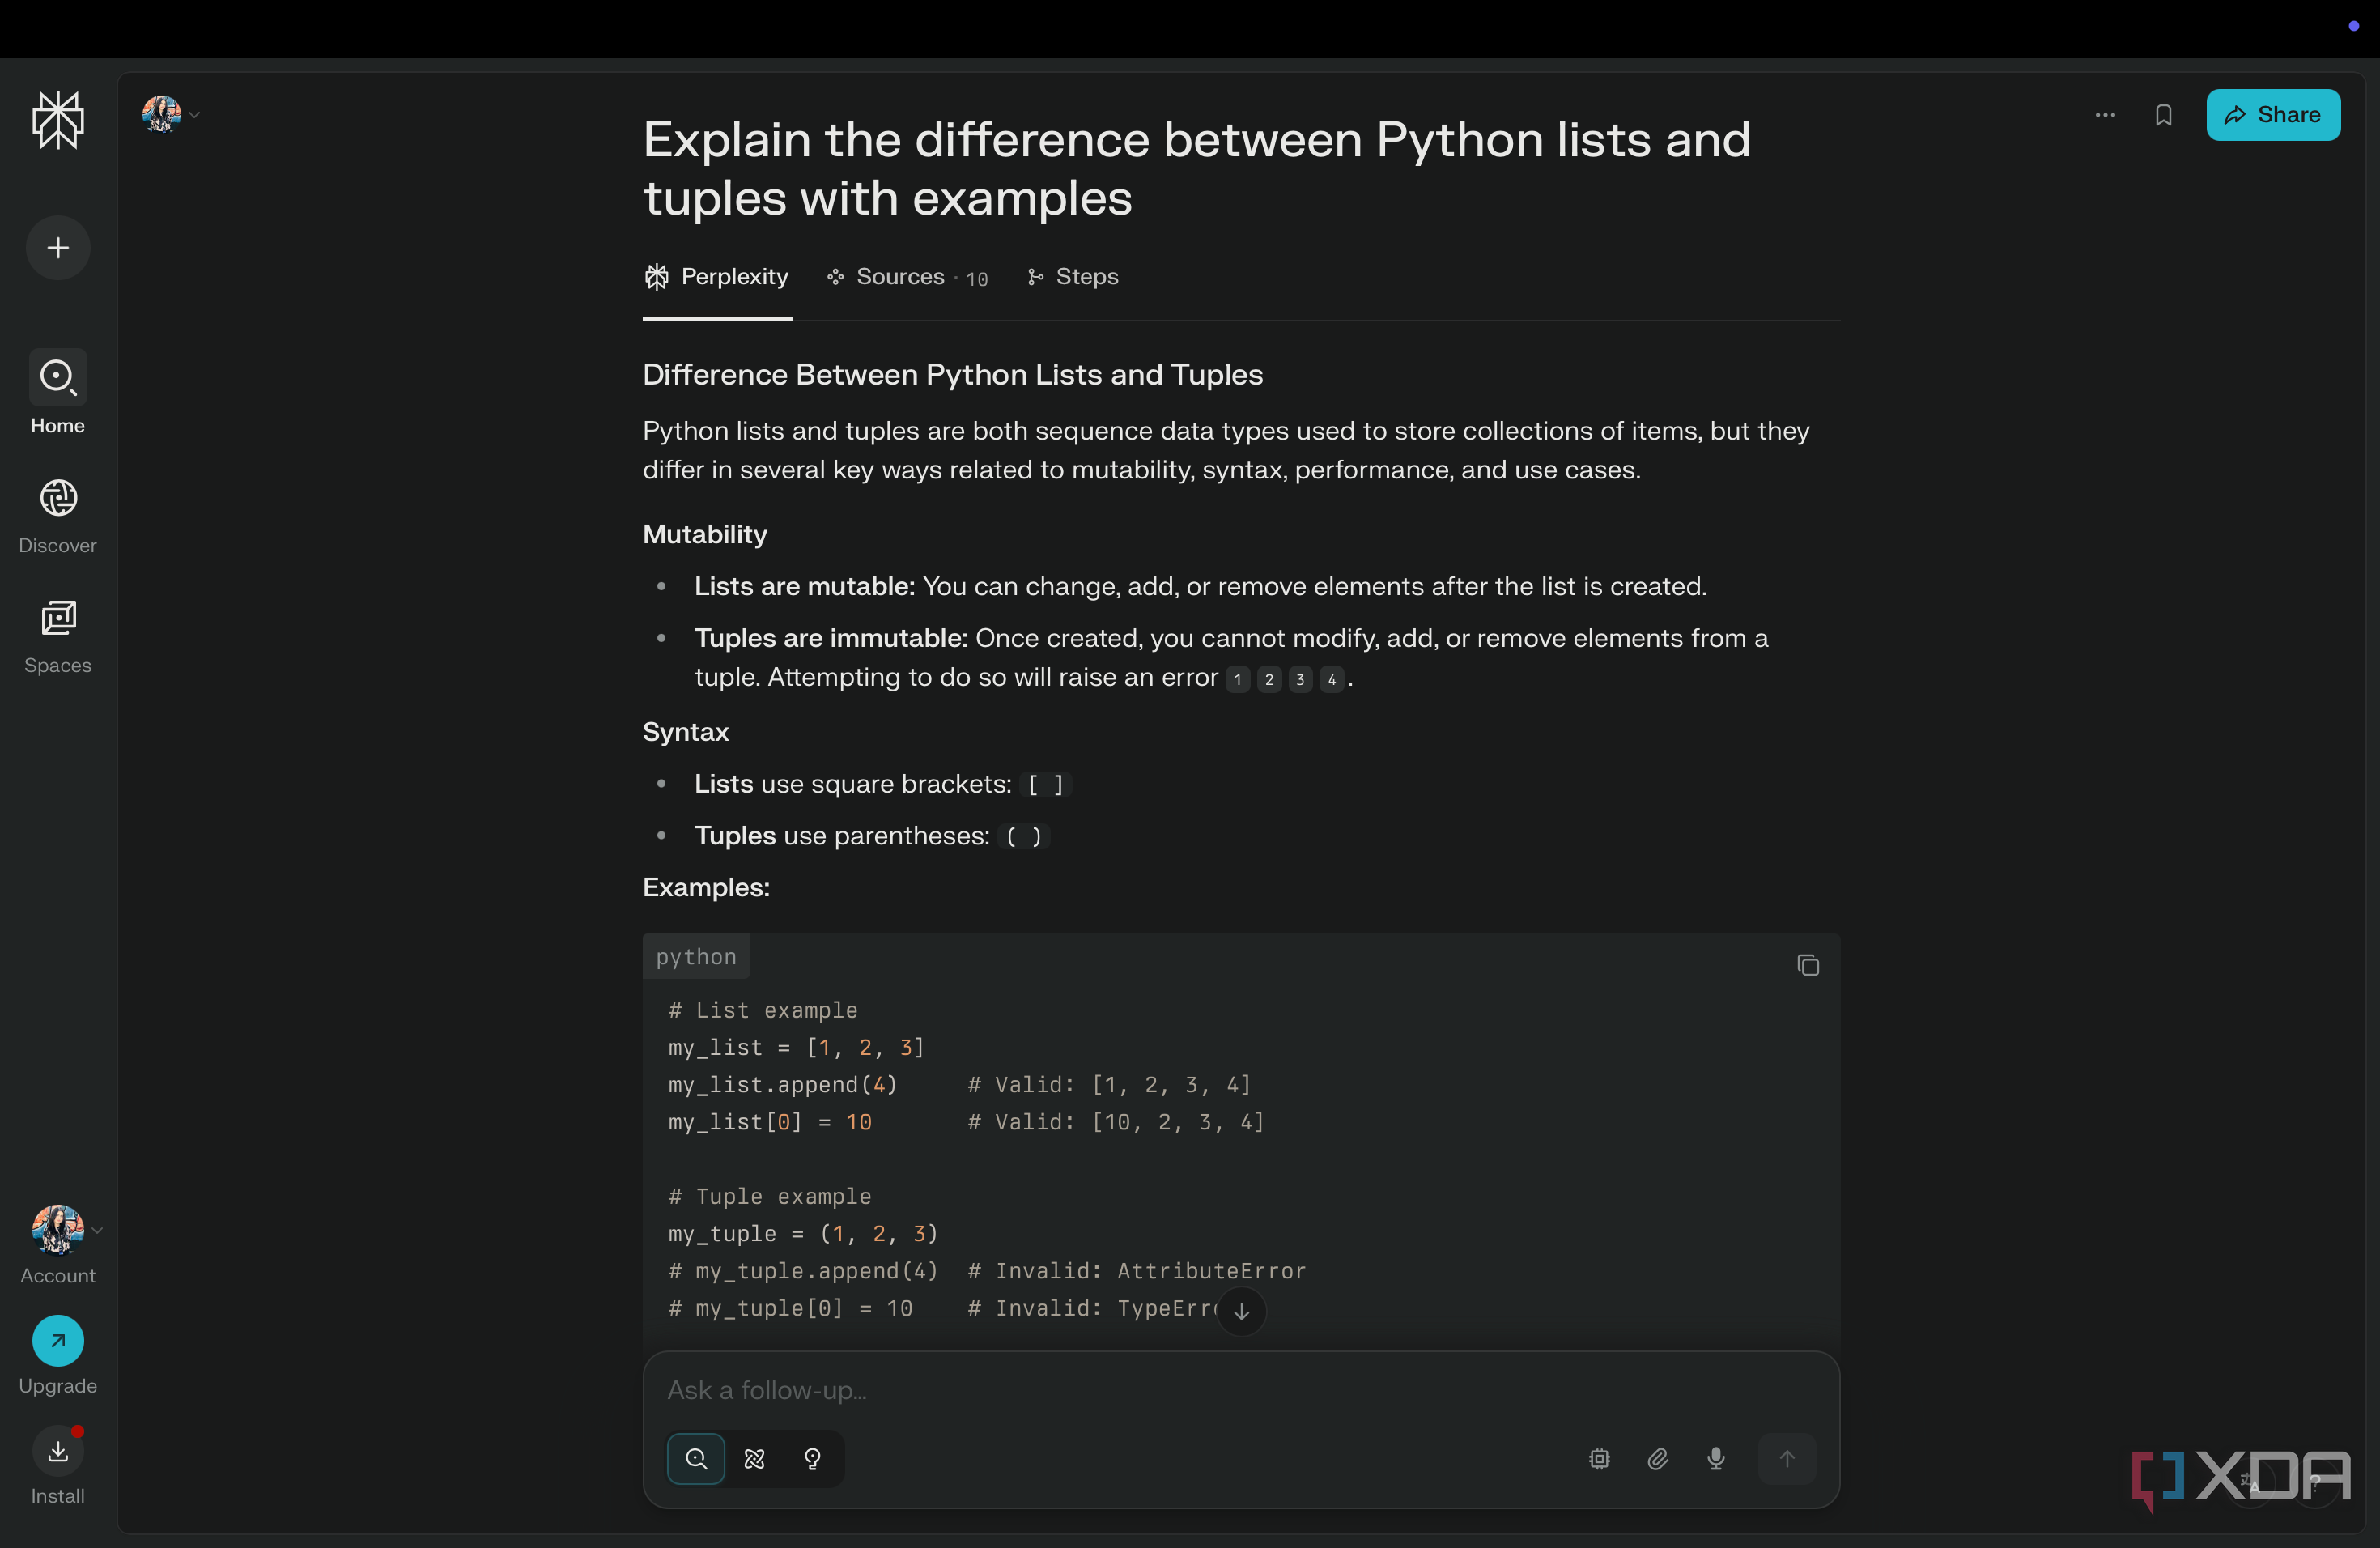Start a new thread with plus button

[58, 247]
